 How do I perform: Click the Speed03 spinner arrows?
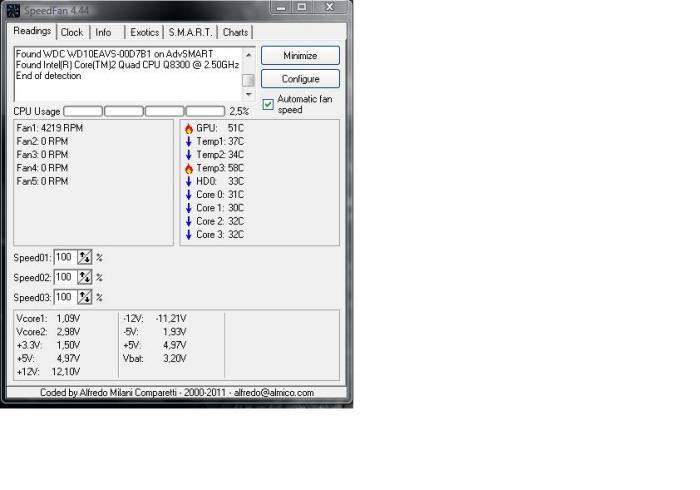pyautogui.click(x=84, y=297)
